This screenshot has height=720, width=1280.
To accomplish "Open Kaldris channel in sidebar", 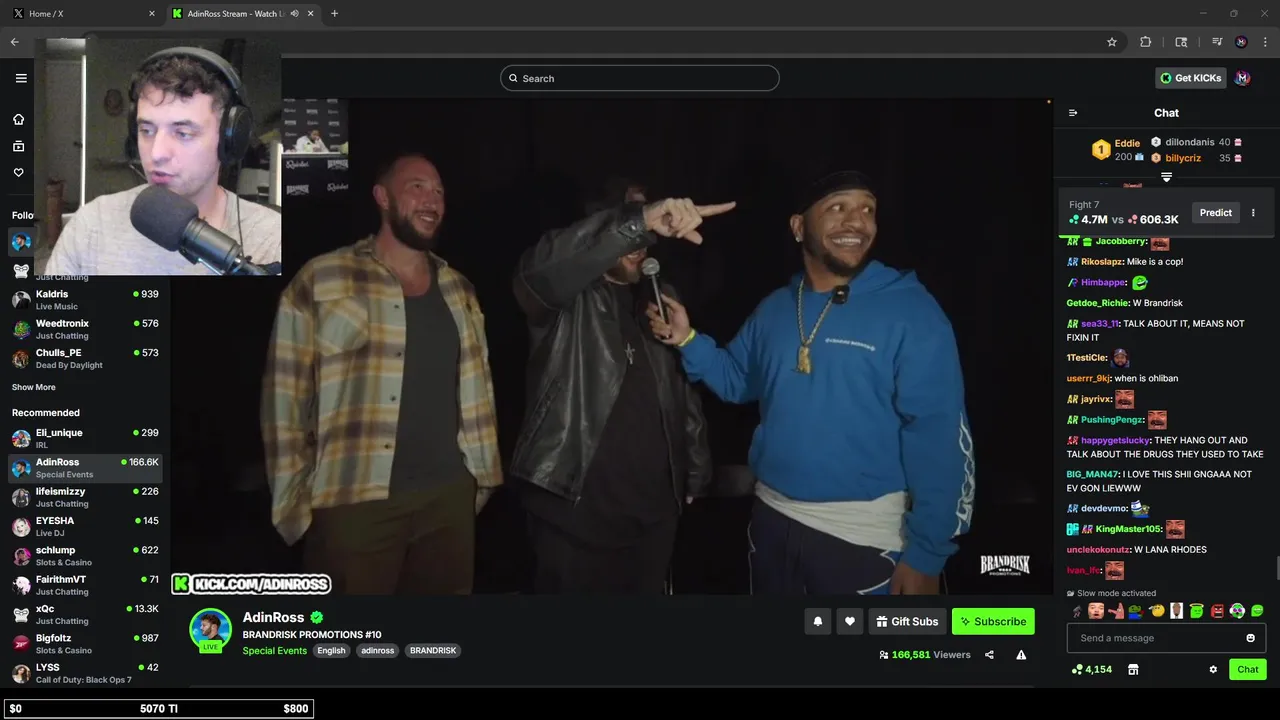I will pos(86,300).
